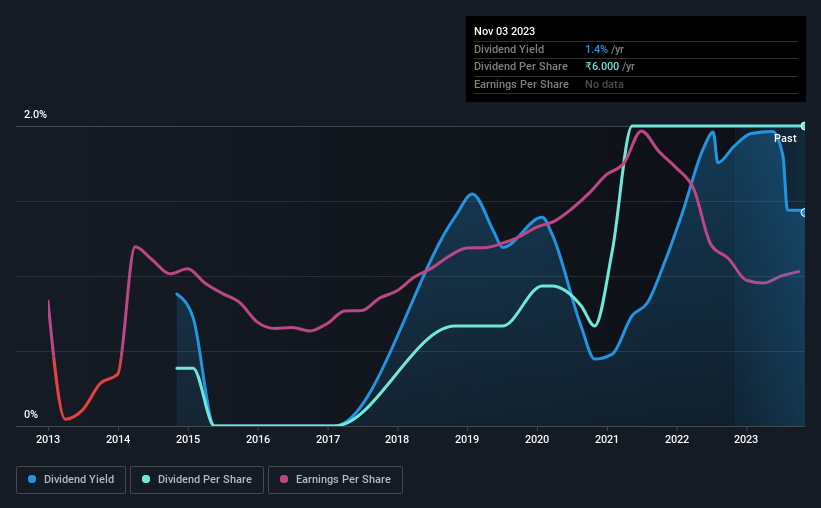The height and width of the screenshot is (508, 821).
Task: Select the 2020 x-axis label
Action: [537, 439]
